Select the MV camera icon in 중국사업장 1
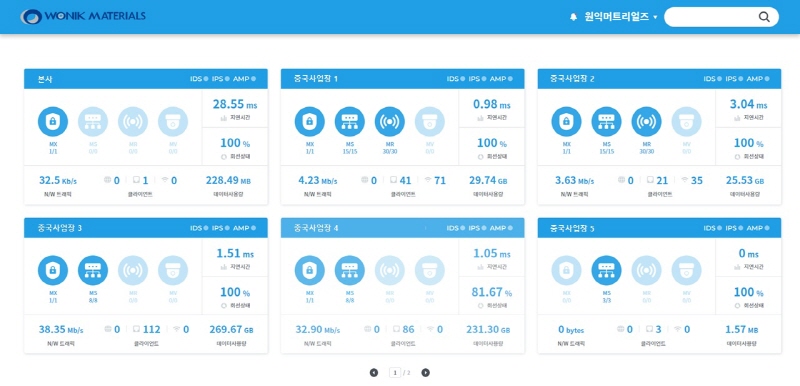The image size is (800, 386). (430, 122)
